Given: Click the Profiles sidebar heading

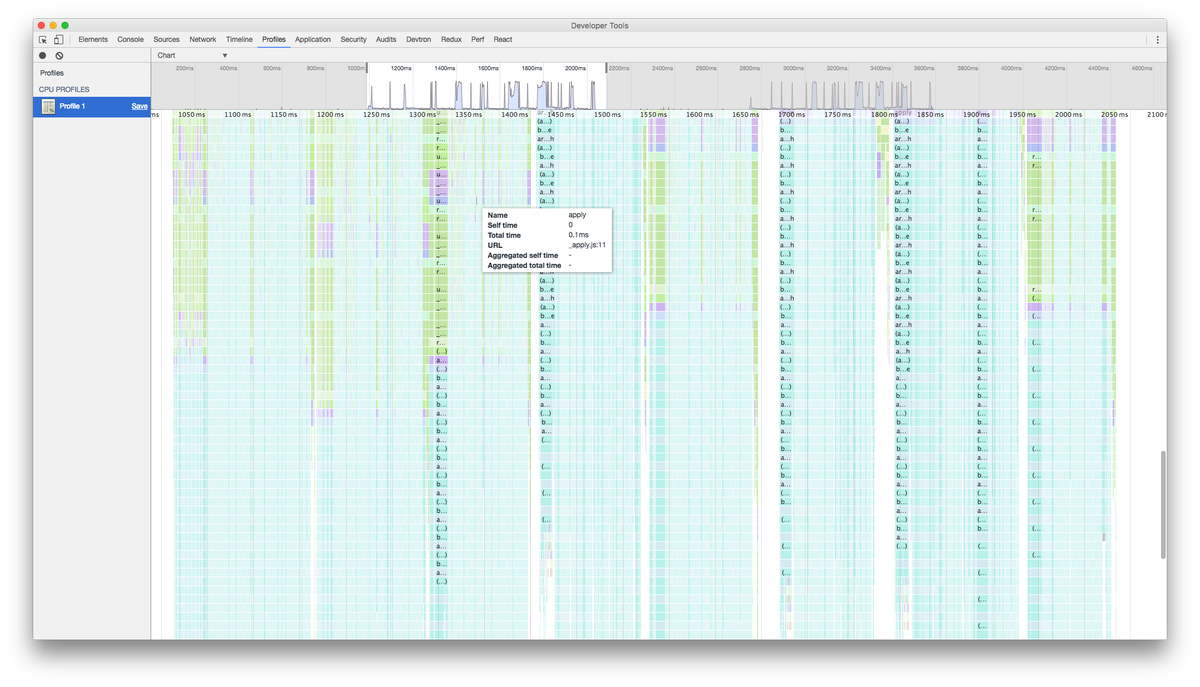Looking at the screenshot, I should 52,73.
